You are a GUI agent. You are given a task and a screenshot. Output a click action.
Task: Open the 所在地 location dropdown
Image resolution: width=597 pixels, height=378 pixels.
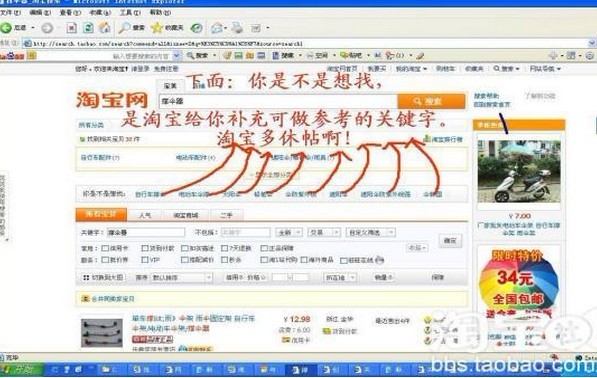(340, 278)
